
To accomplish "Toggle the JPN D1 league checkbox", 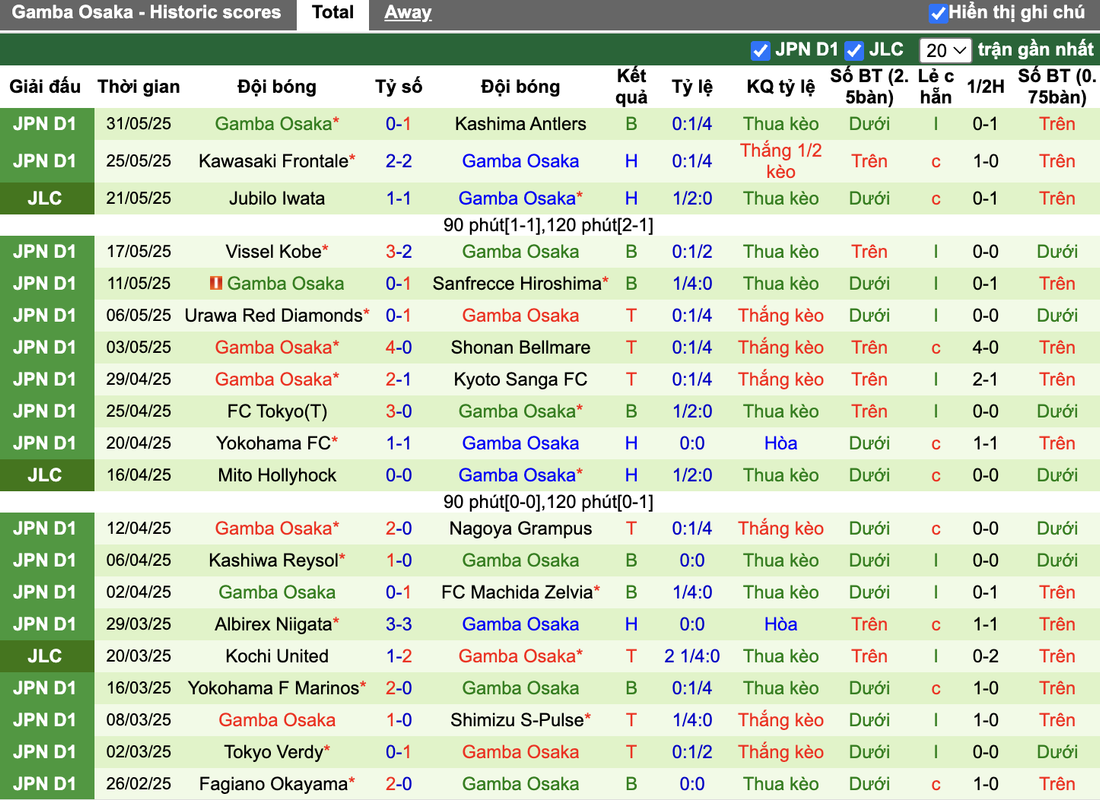I will pyautogui.click(x=760, y=51).
